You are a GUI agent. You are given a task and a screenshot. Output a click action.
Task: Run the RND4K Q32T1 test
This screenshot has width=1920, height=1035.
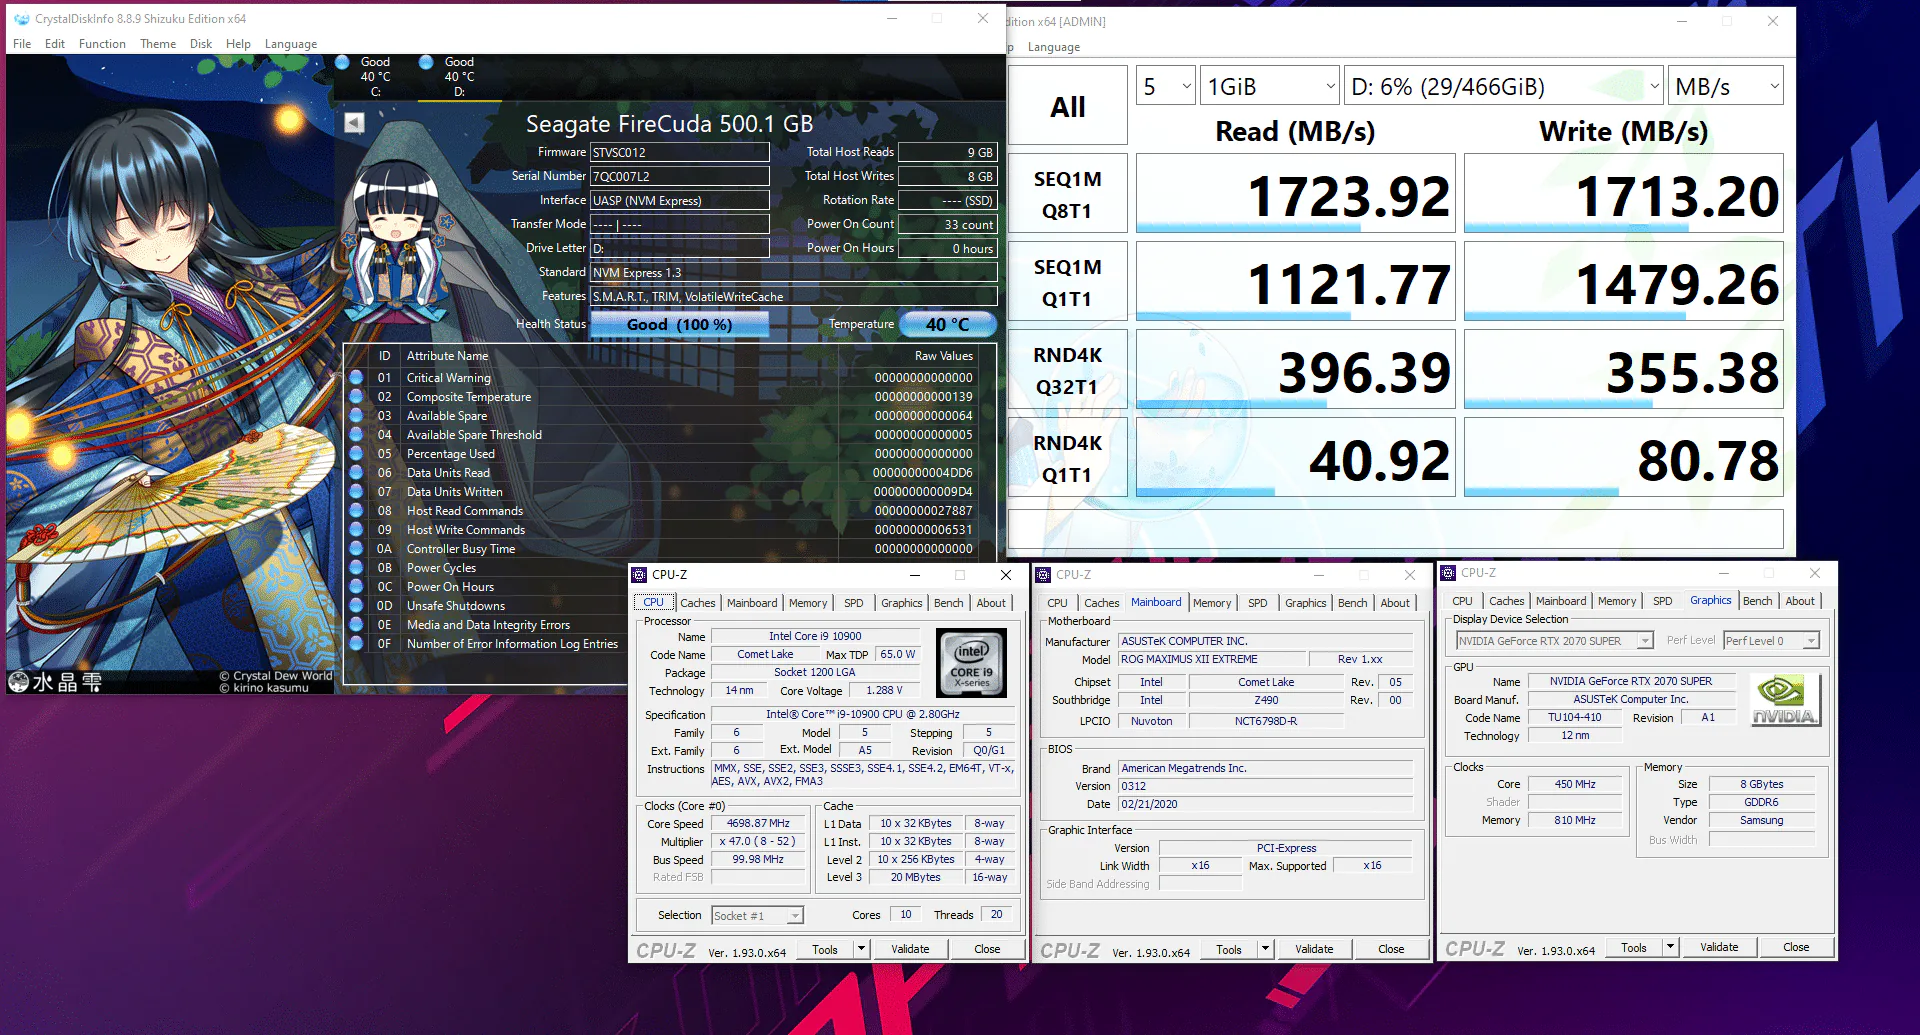coord(1068,370)
